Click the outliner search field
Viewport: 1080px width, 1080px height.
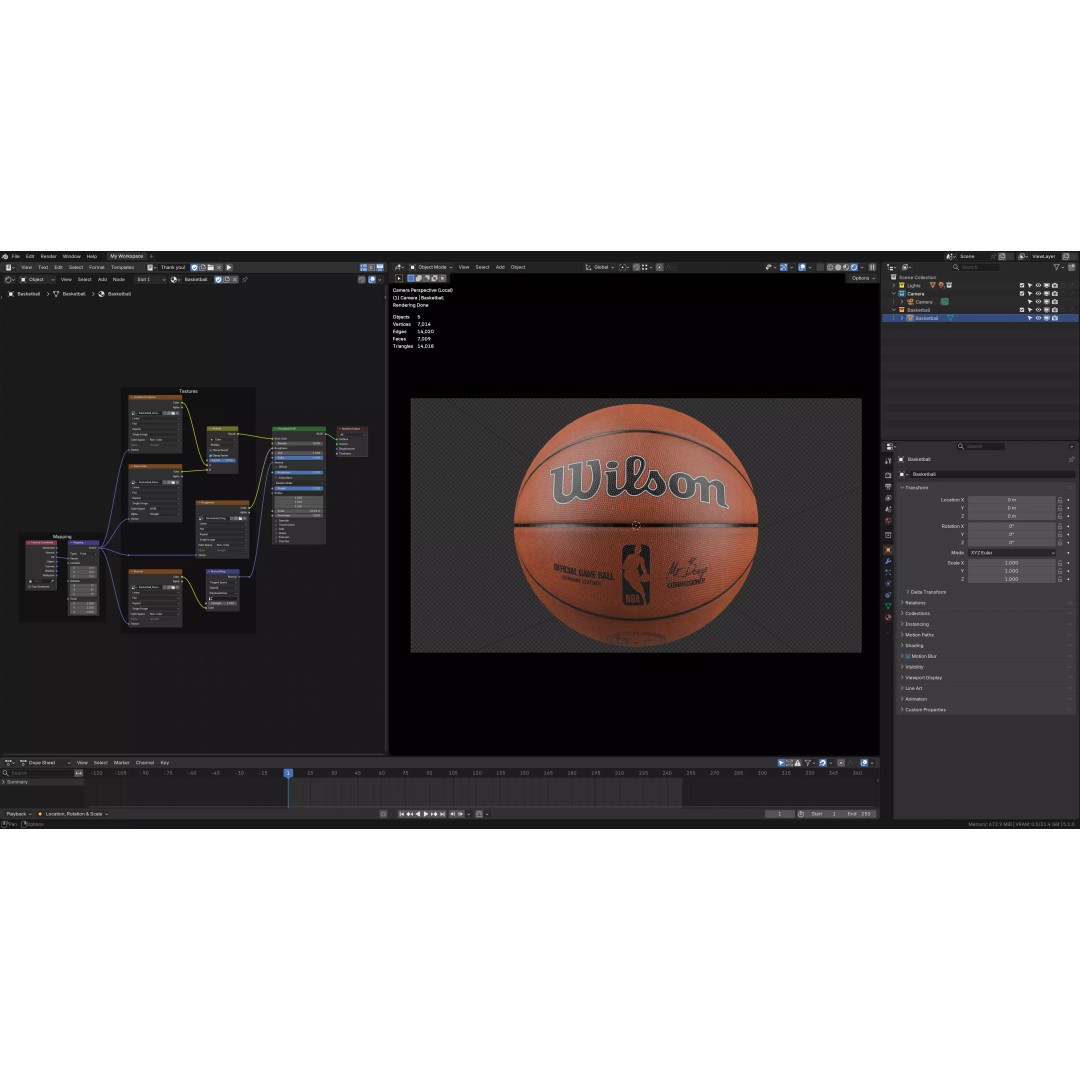click(975, 267)
